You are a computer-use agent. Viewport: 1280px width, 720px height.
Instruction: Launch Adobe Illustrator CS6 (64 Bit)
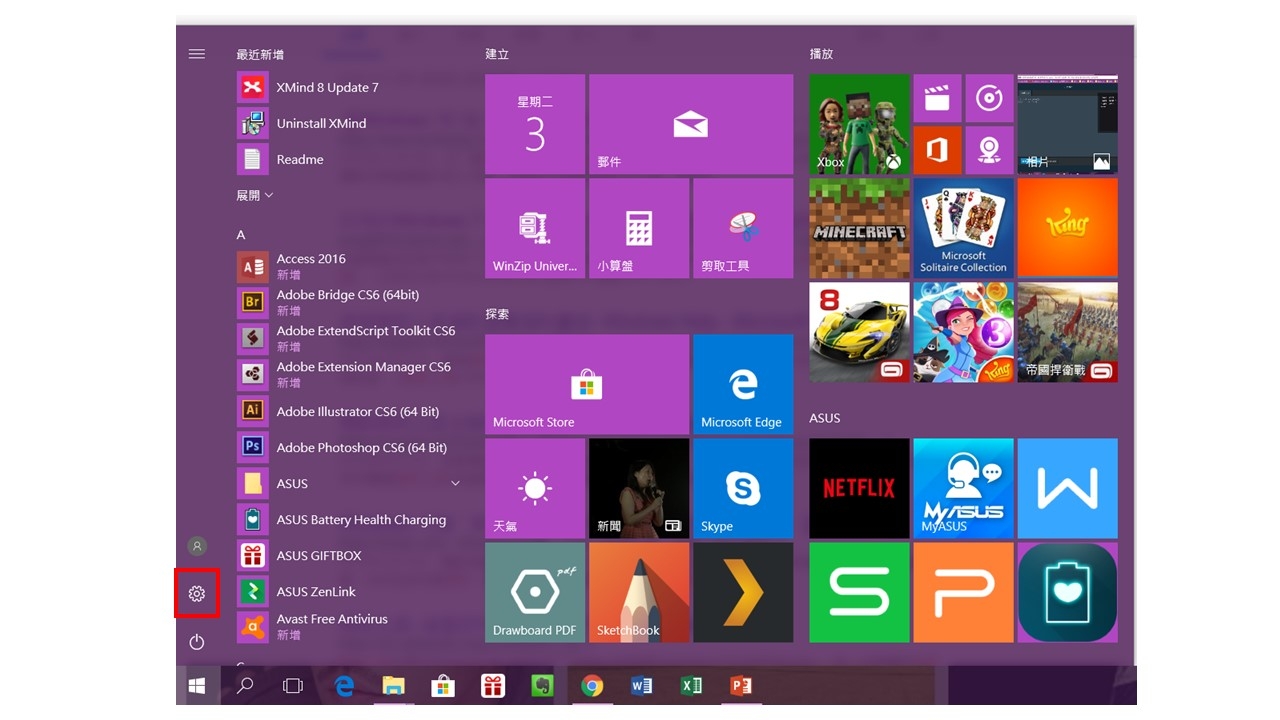(x=347, y=411)
